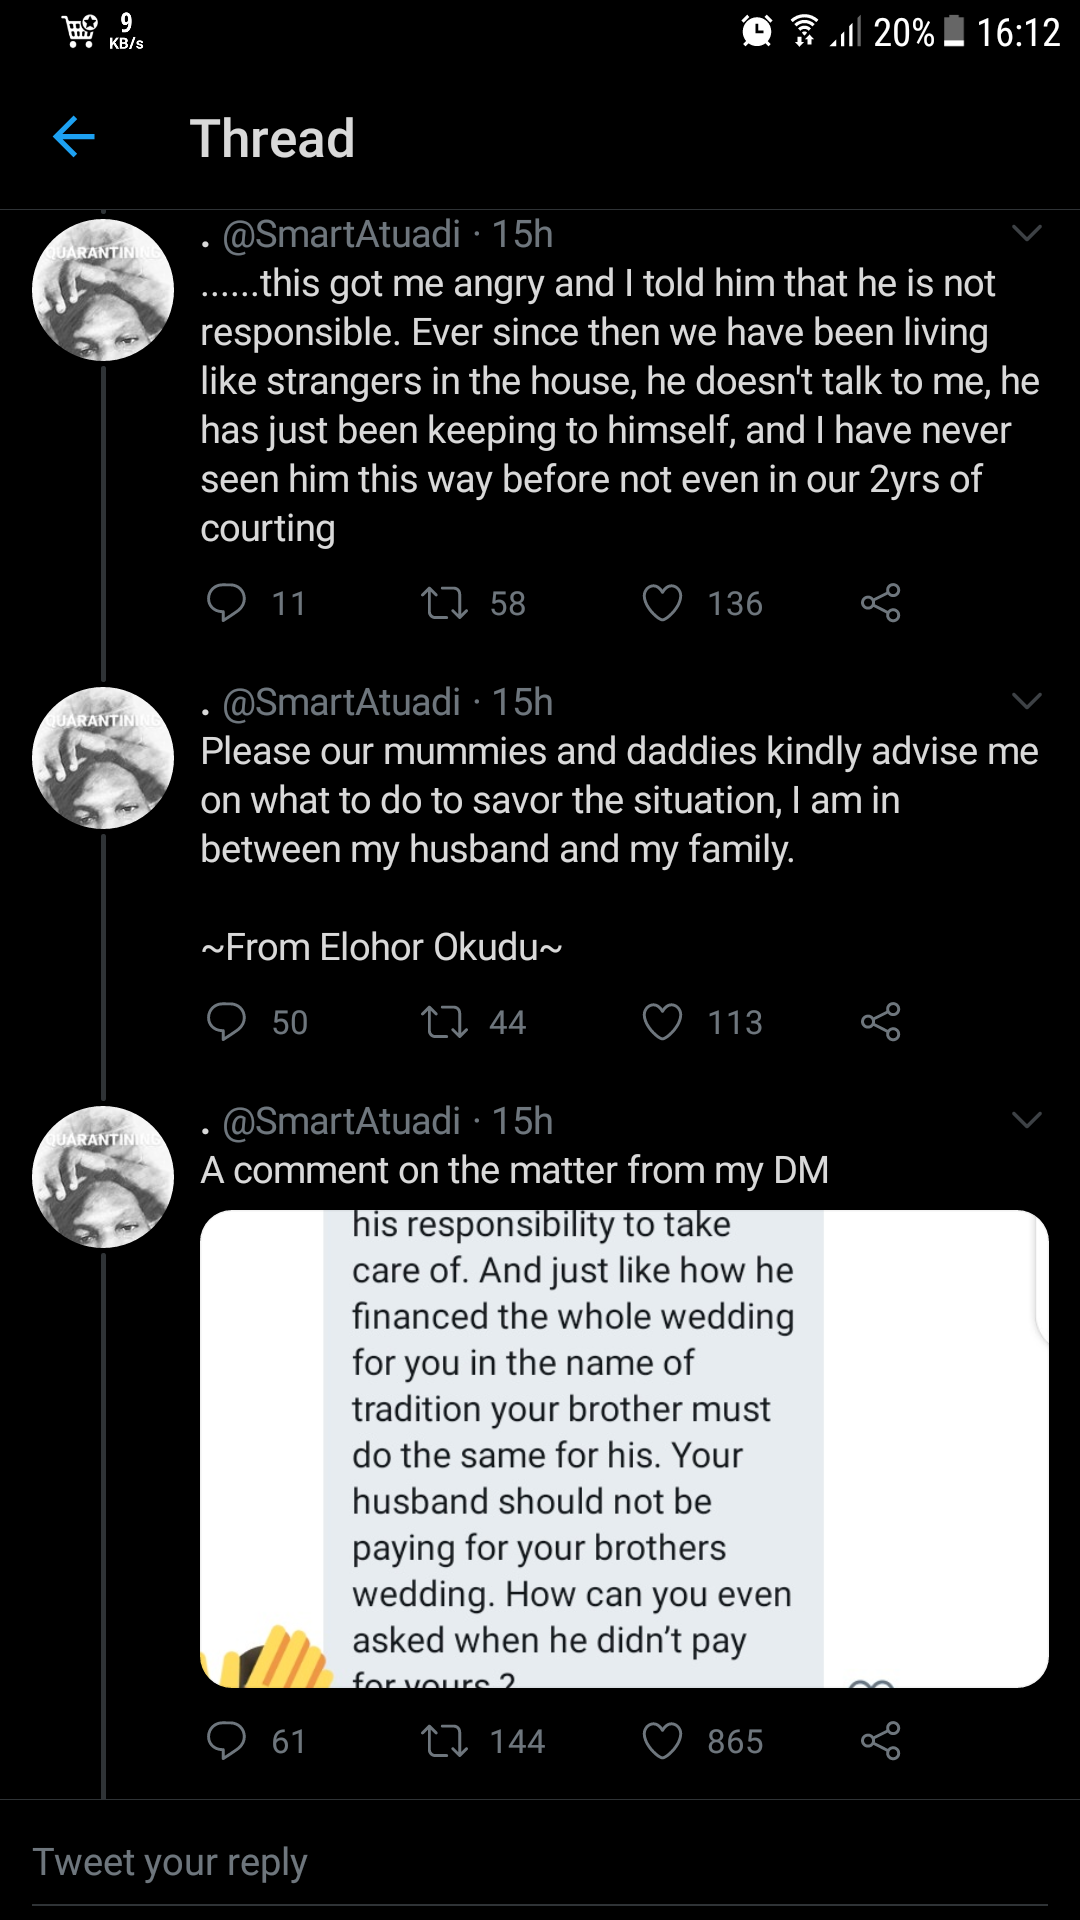Retweet the tweet with 144 retweets
Viewport: 1080px width, 1920px height.
click(x=444, y=1741)
